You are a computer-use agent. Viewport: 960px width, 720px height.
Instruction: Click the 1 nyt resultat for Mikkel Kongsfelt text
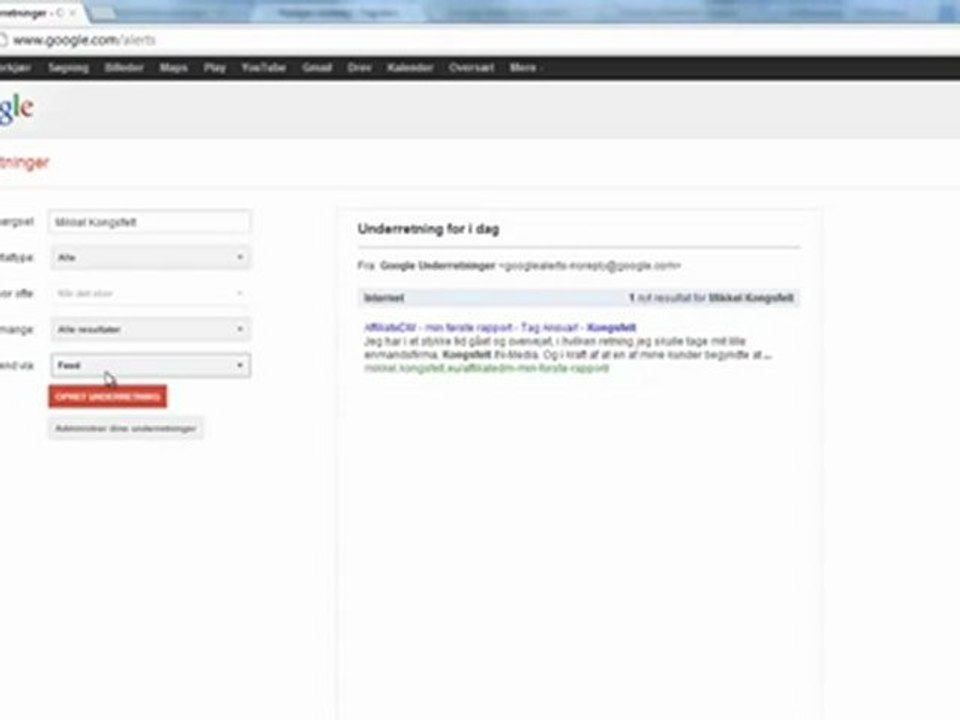point(711,298)
